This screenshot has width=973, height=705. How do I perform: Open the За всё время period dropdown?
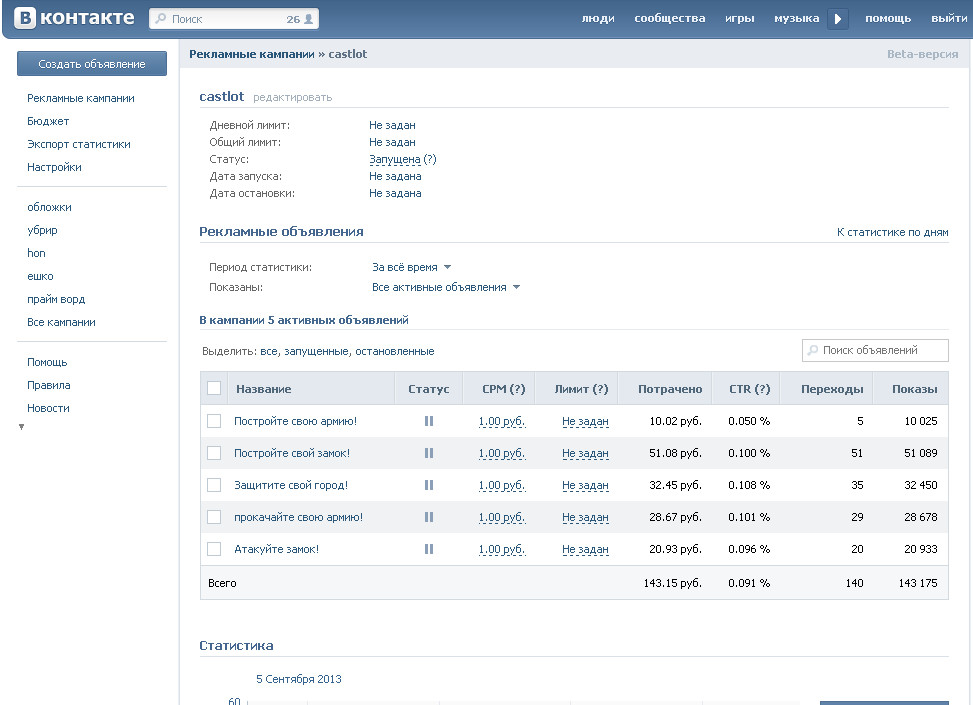click(x=412, y=267)
